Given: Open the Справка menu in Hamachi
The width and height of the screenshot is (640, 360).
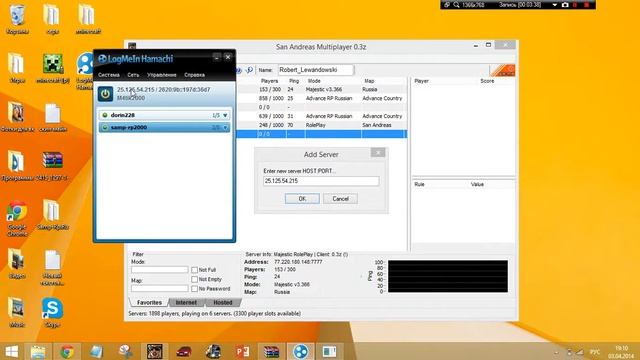Looking at the screenshot, I should coord(194,75).
